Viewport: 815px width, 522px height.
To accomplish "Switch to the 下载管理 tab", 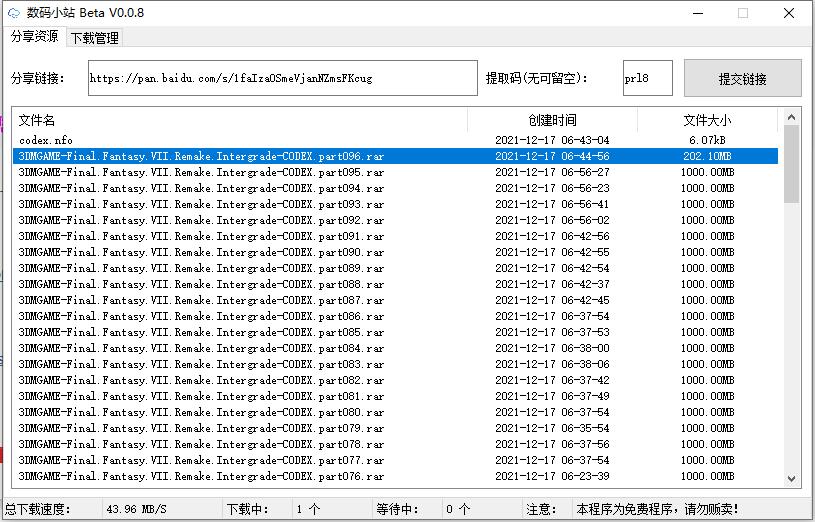I will click(x=94, y=38).
